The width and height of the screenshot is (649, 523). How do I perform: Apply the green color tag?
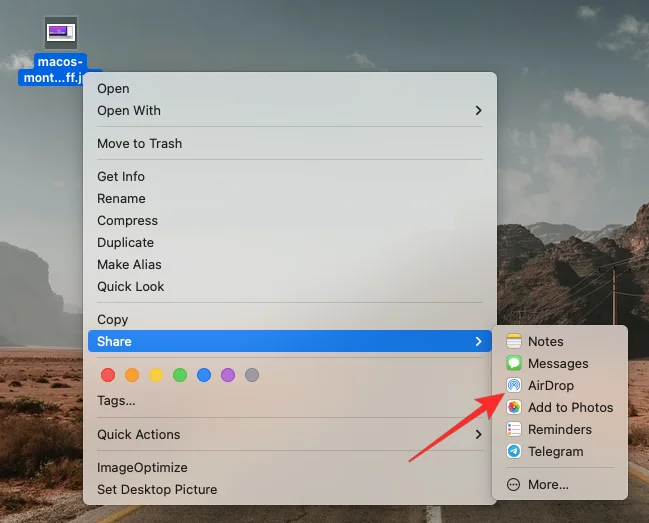point(180,376)
